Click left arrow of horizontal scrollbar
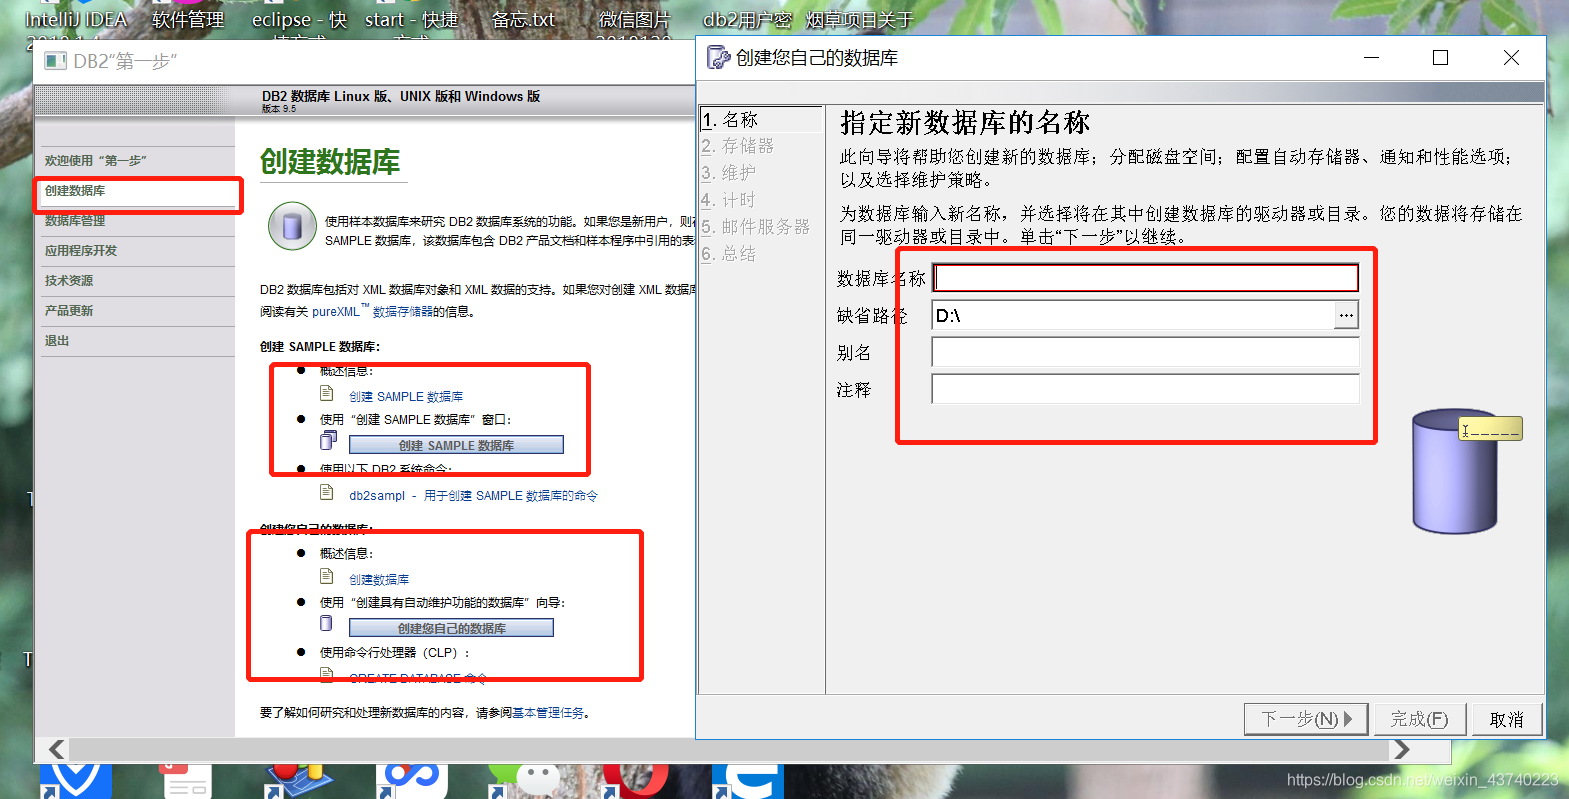 click(57, 750)
